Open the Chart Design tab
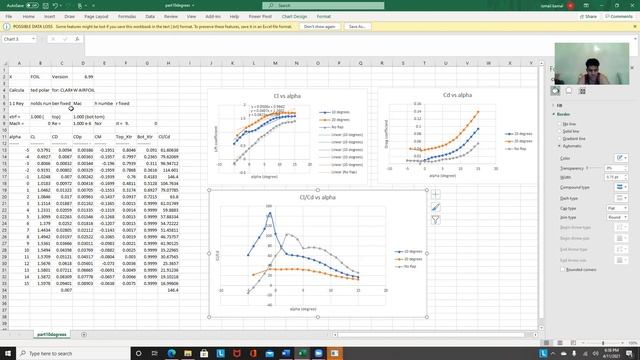 (x=294, y=17)
